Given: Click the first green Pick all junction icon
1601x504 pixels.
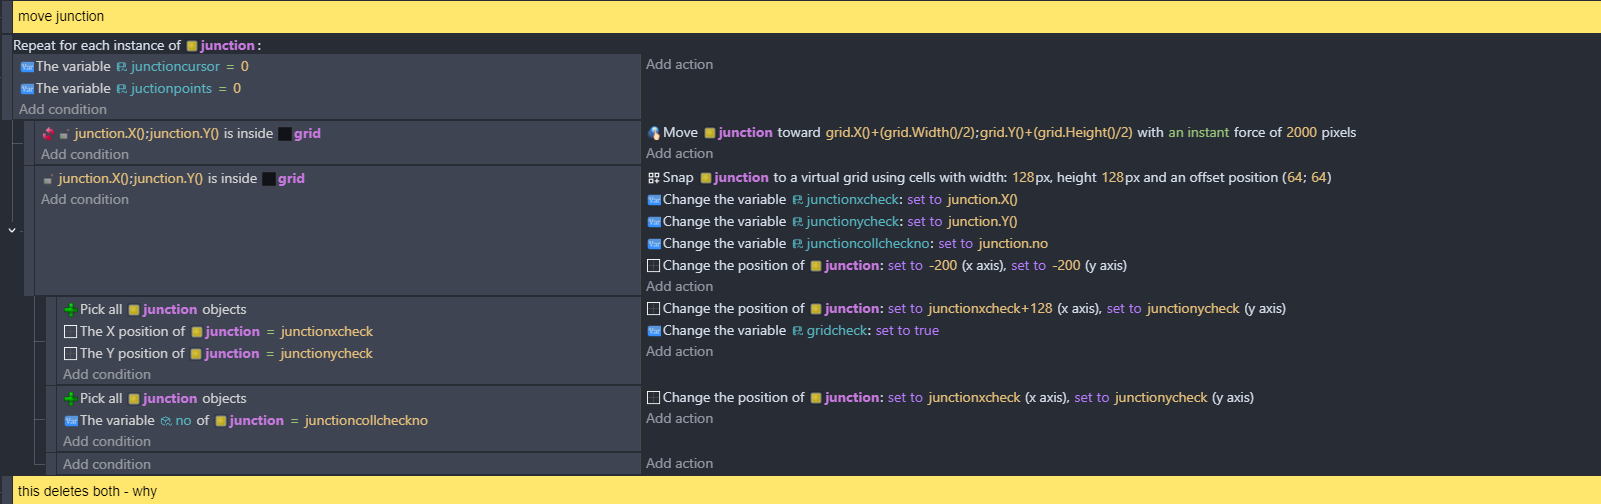Looking at the screenshot, I should [70, 310].
